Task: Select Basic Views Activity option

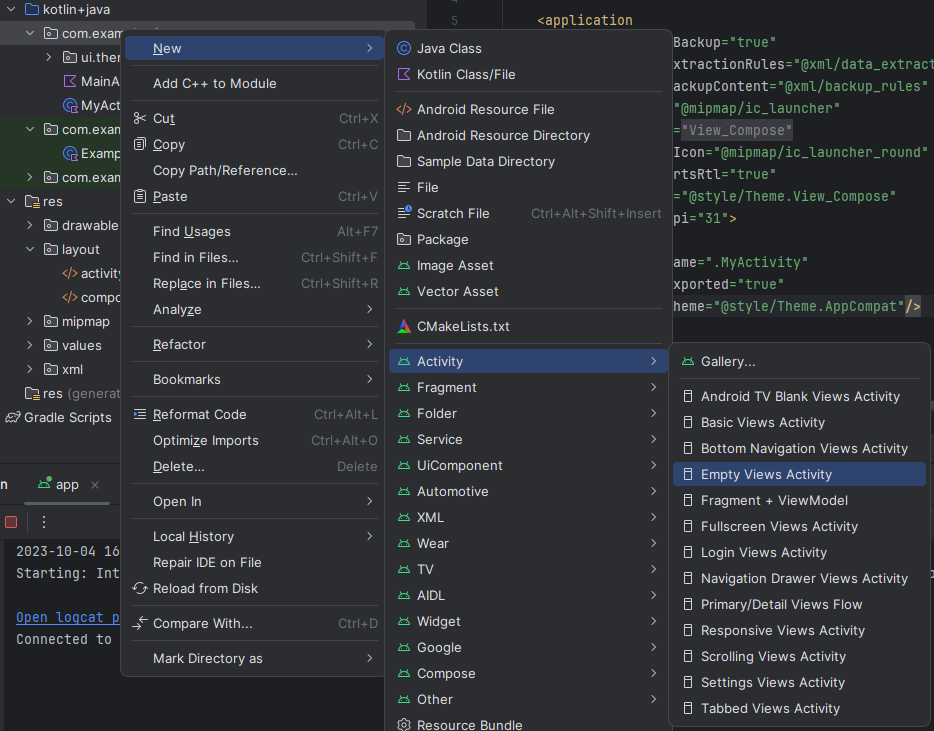Action: [762, 422]
